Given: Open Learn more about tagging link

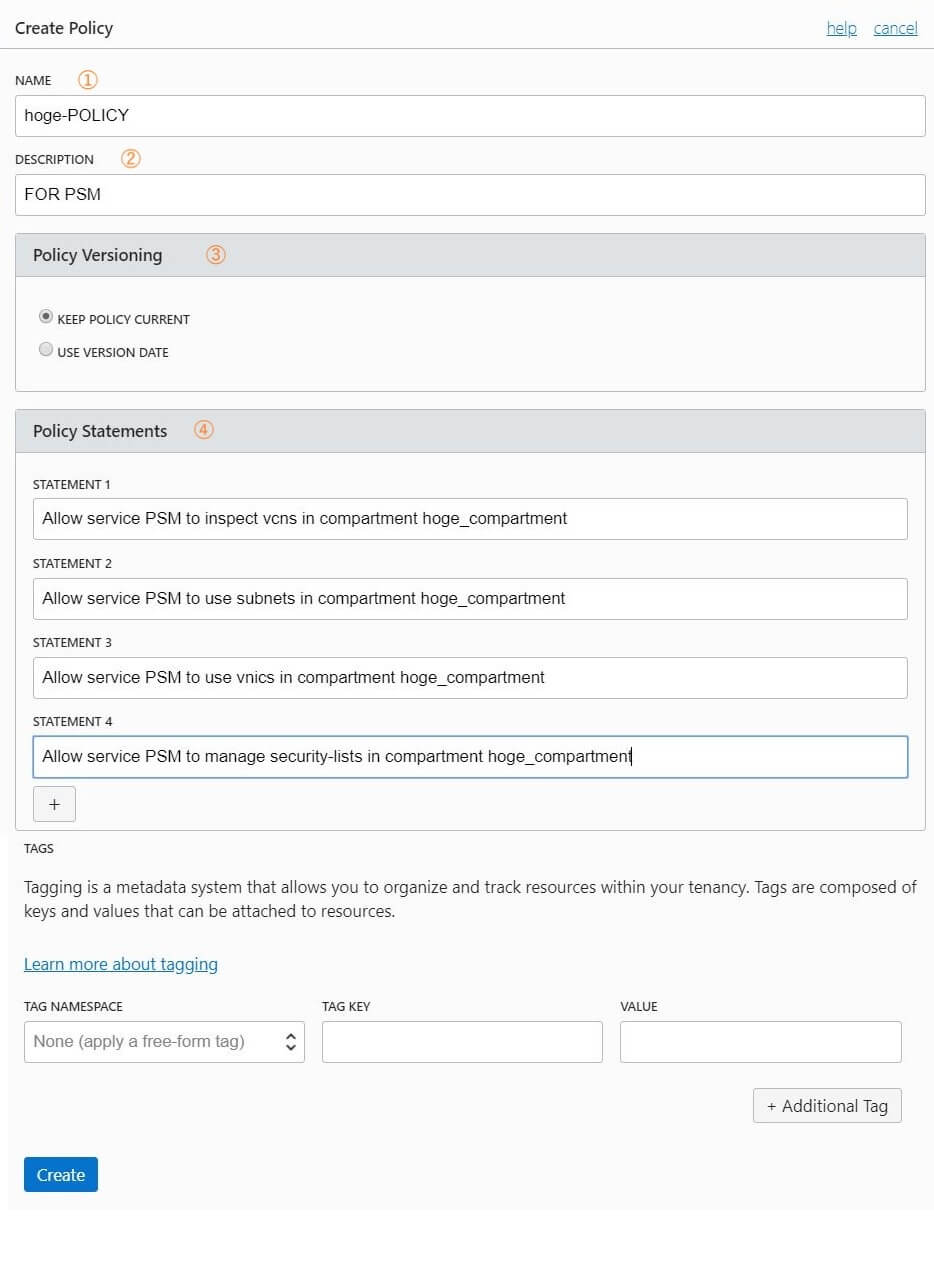Looking at the screenshot, I should tap(121, 964).
